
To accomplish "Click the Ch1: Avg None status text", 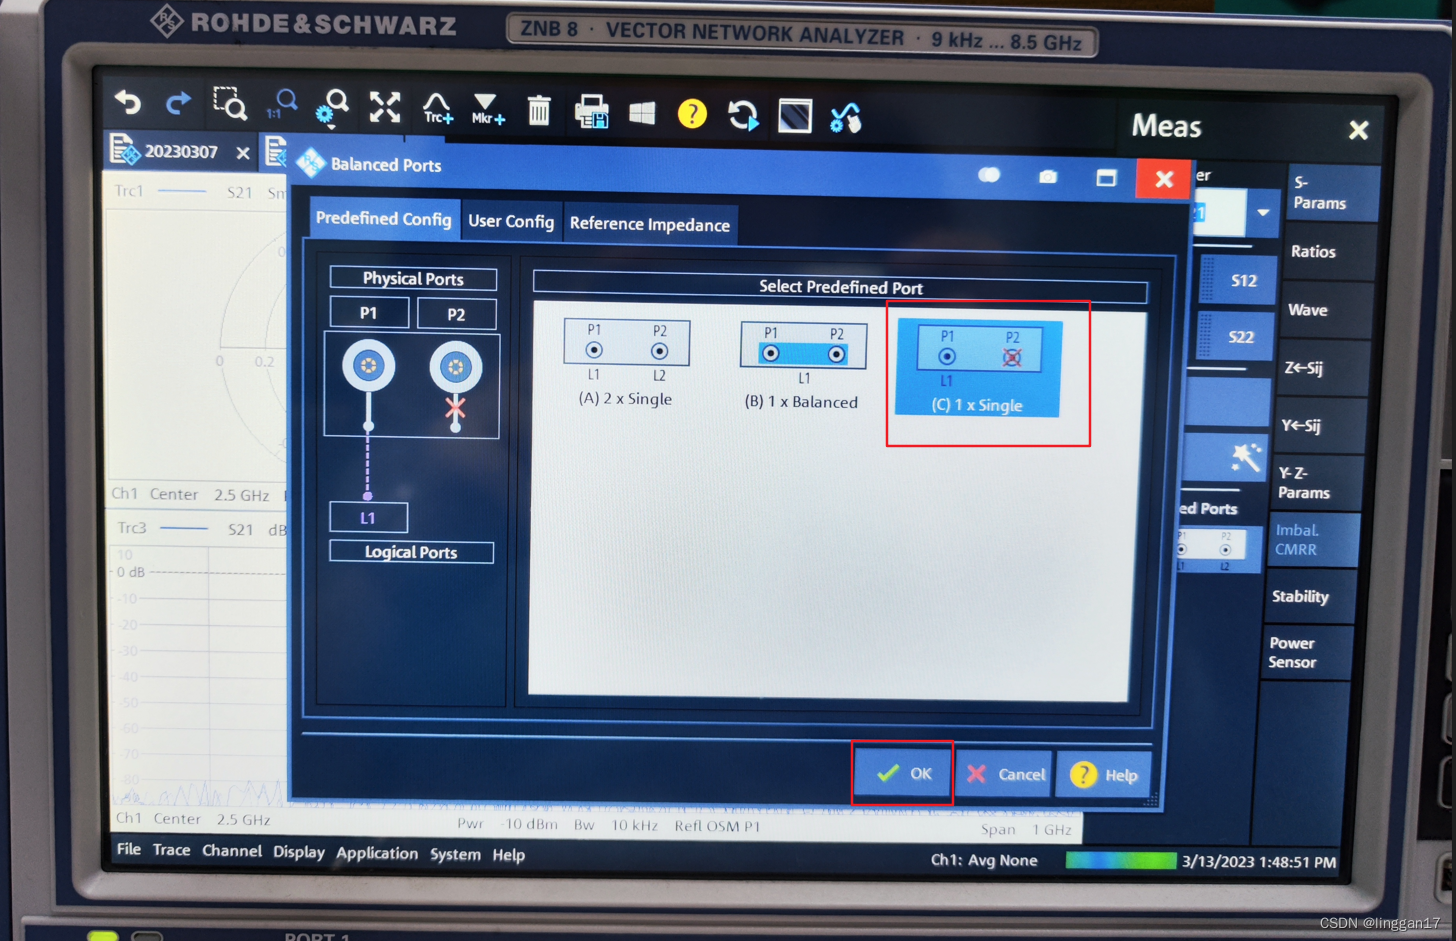I will [984, 860].
